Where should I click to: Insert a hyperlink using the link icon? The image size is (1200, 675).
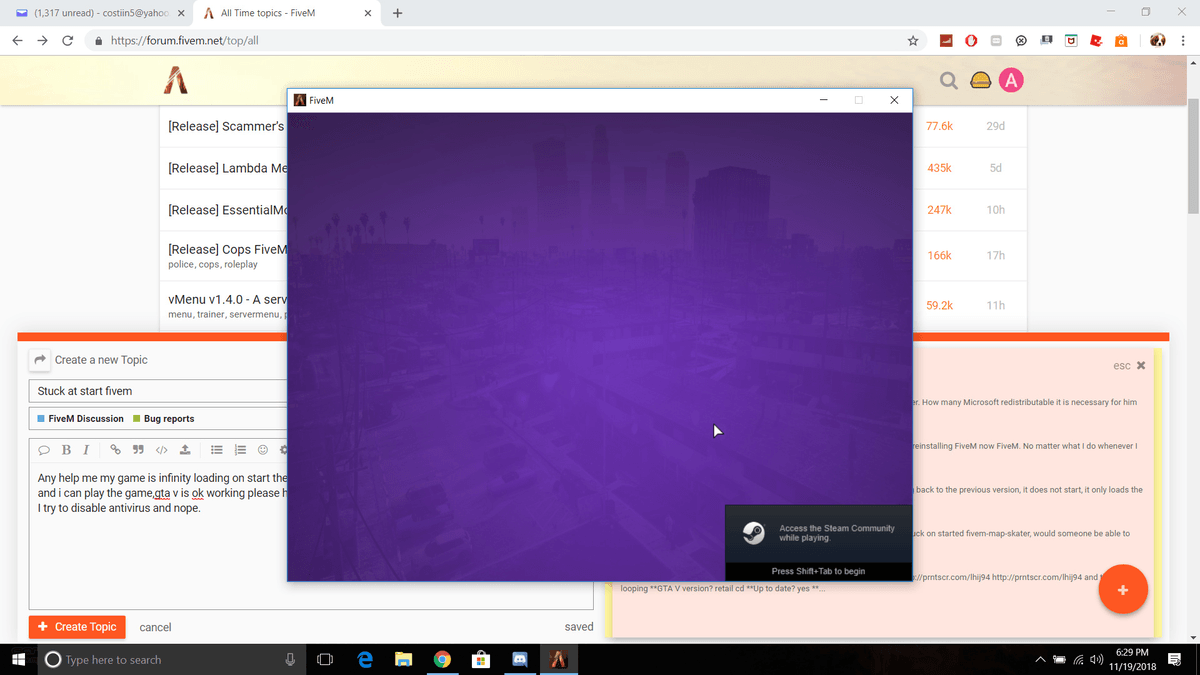click(x=116, y=450)
